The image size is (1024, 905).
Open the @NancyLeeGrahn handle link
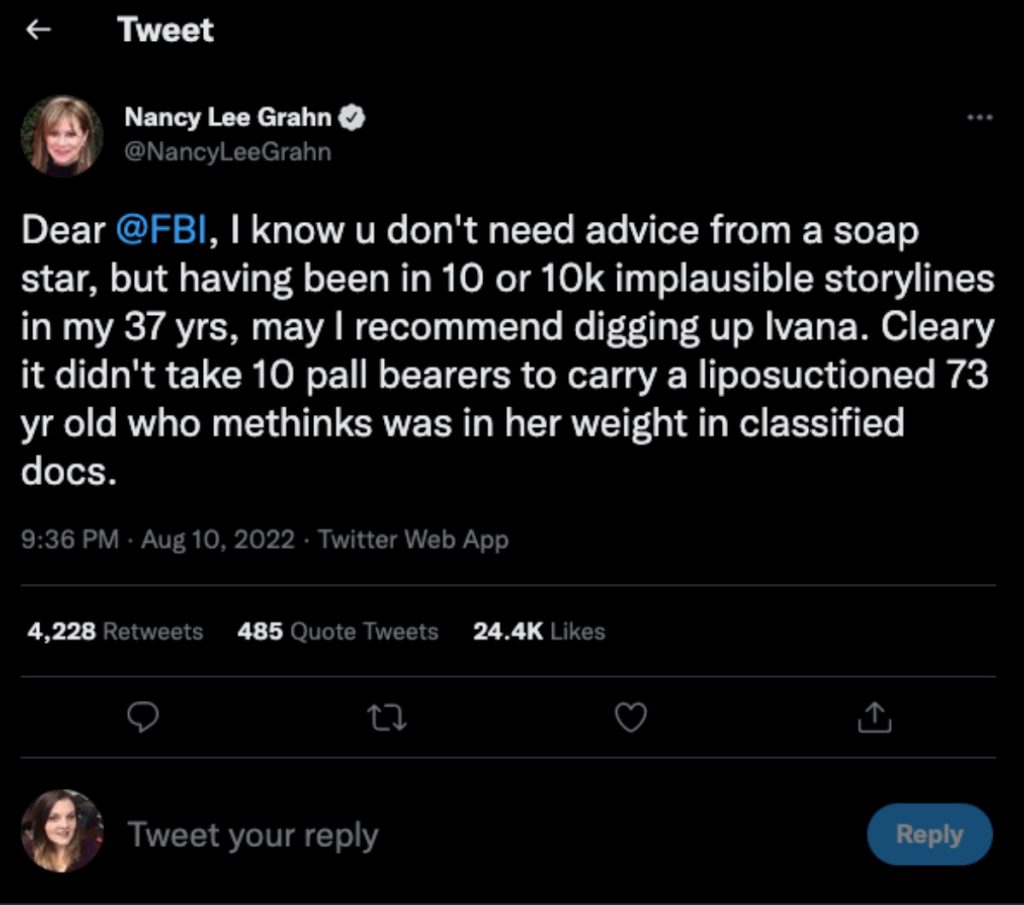point(227,152)
